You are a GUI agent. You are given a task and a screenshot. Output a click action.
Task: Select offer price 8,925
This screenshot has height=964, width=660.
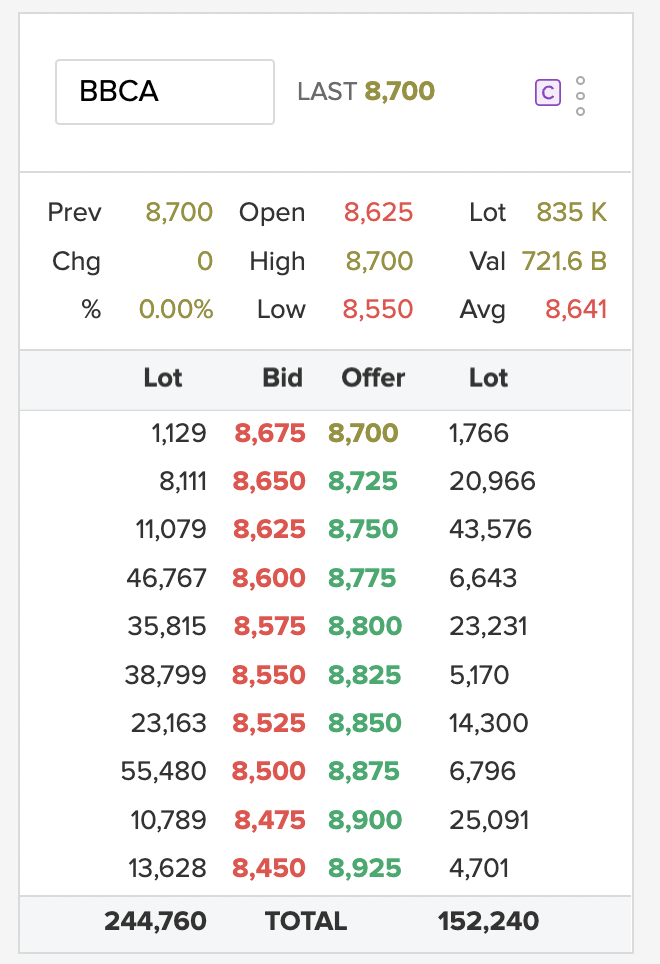[364, 868]
